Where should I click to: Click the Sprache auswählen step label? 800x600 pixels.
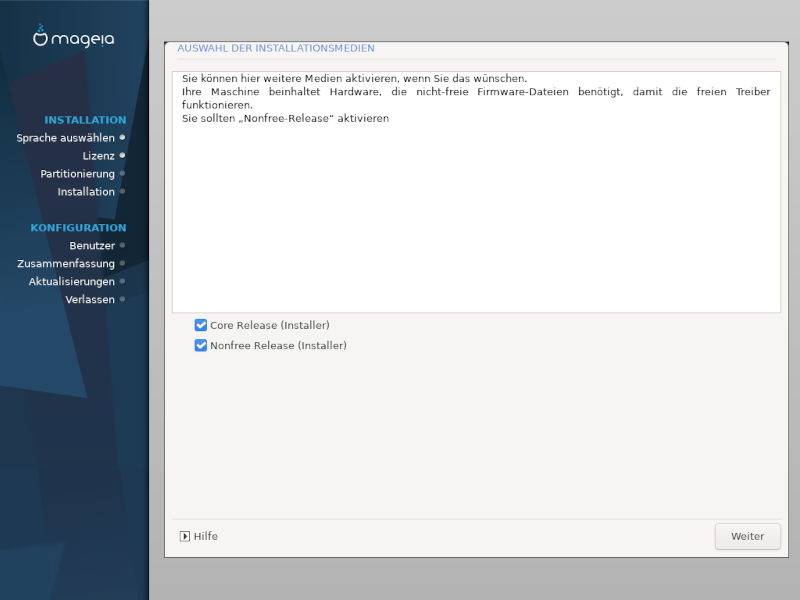pyautogui.click(x=65, y=138)
